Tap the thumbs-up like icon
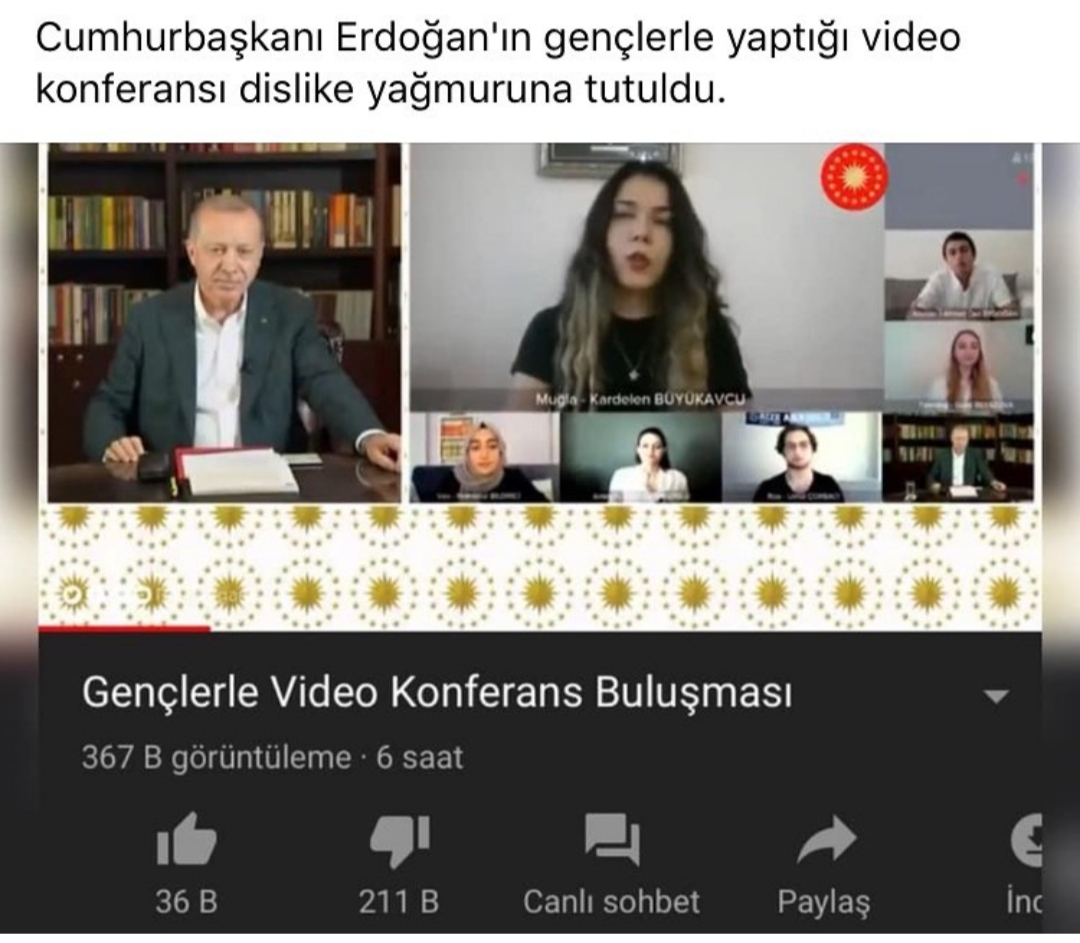 [x=186, y=839]
